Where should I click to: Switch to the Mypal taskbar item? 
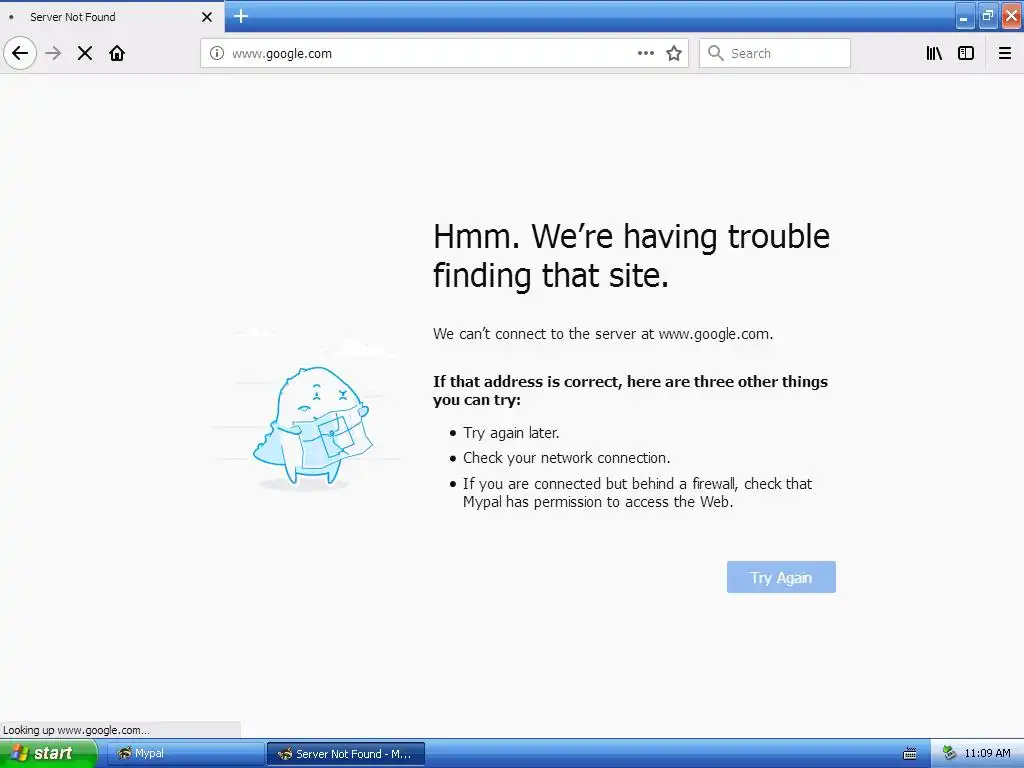click(x=185, y=754)
